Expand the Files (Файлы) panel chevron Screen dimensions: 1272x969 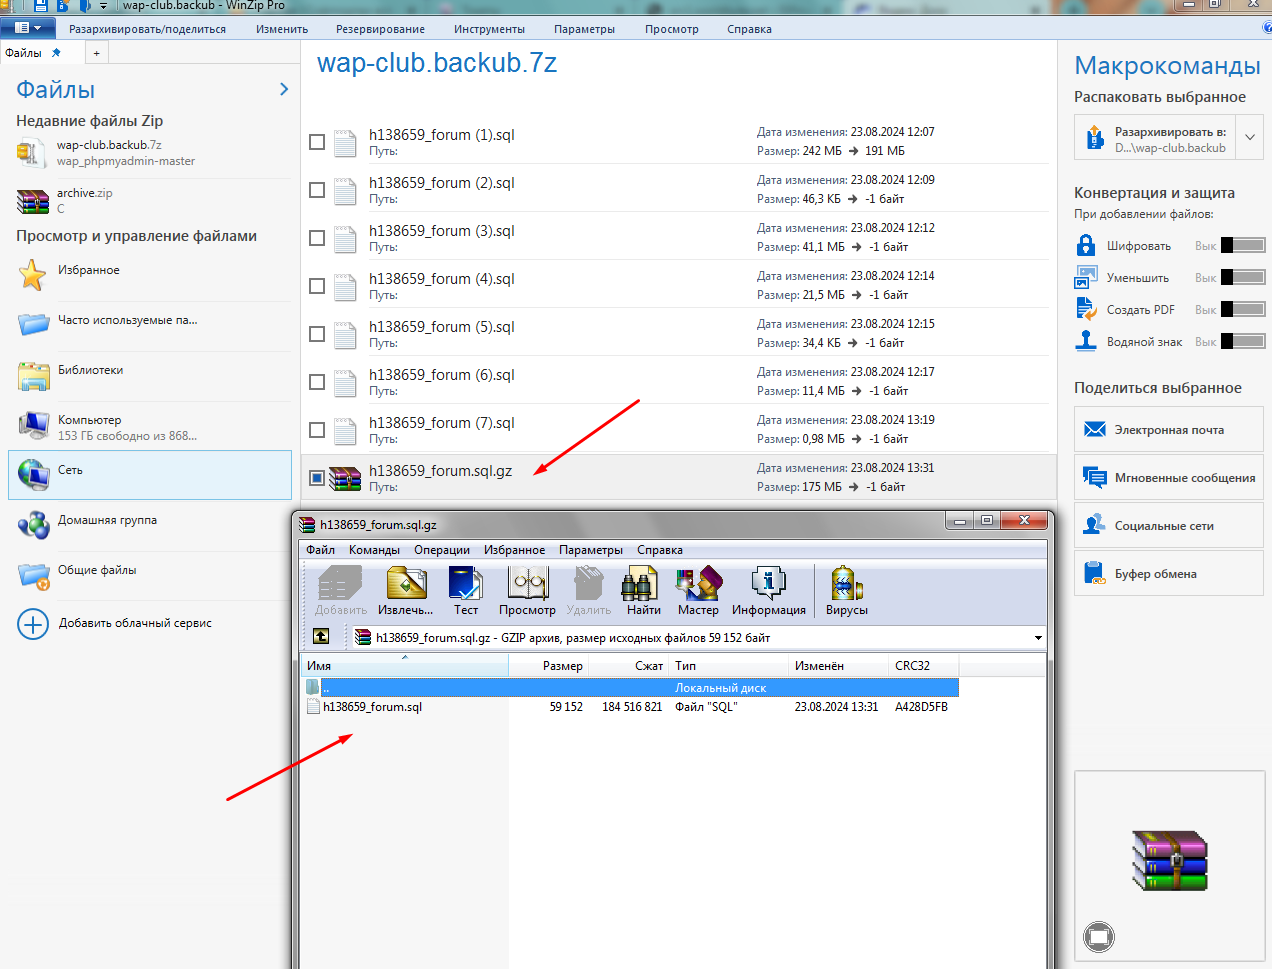284,89
